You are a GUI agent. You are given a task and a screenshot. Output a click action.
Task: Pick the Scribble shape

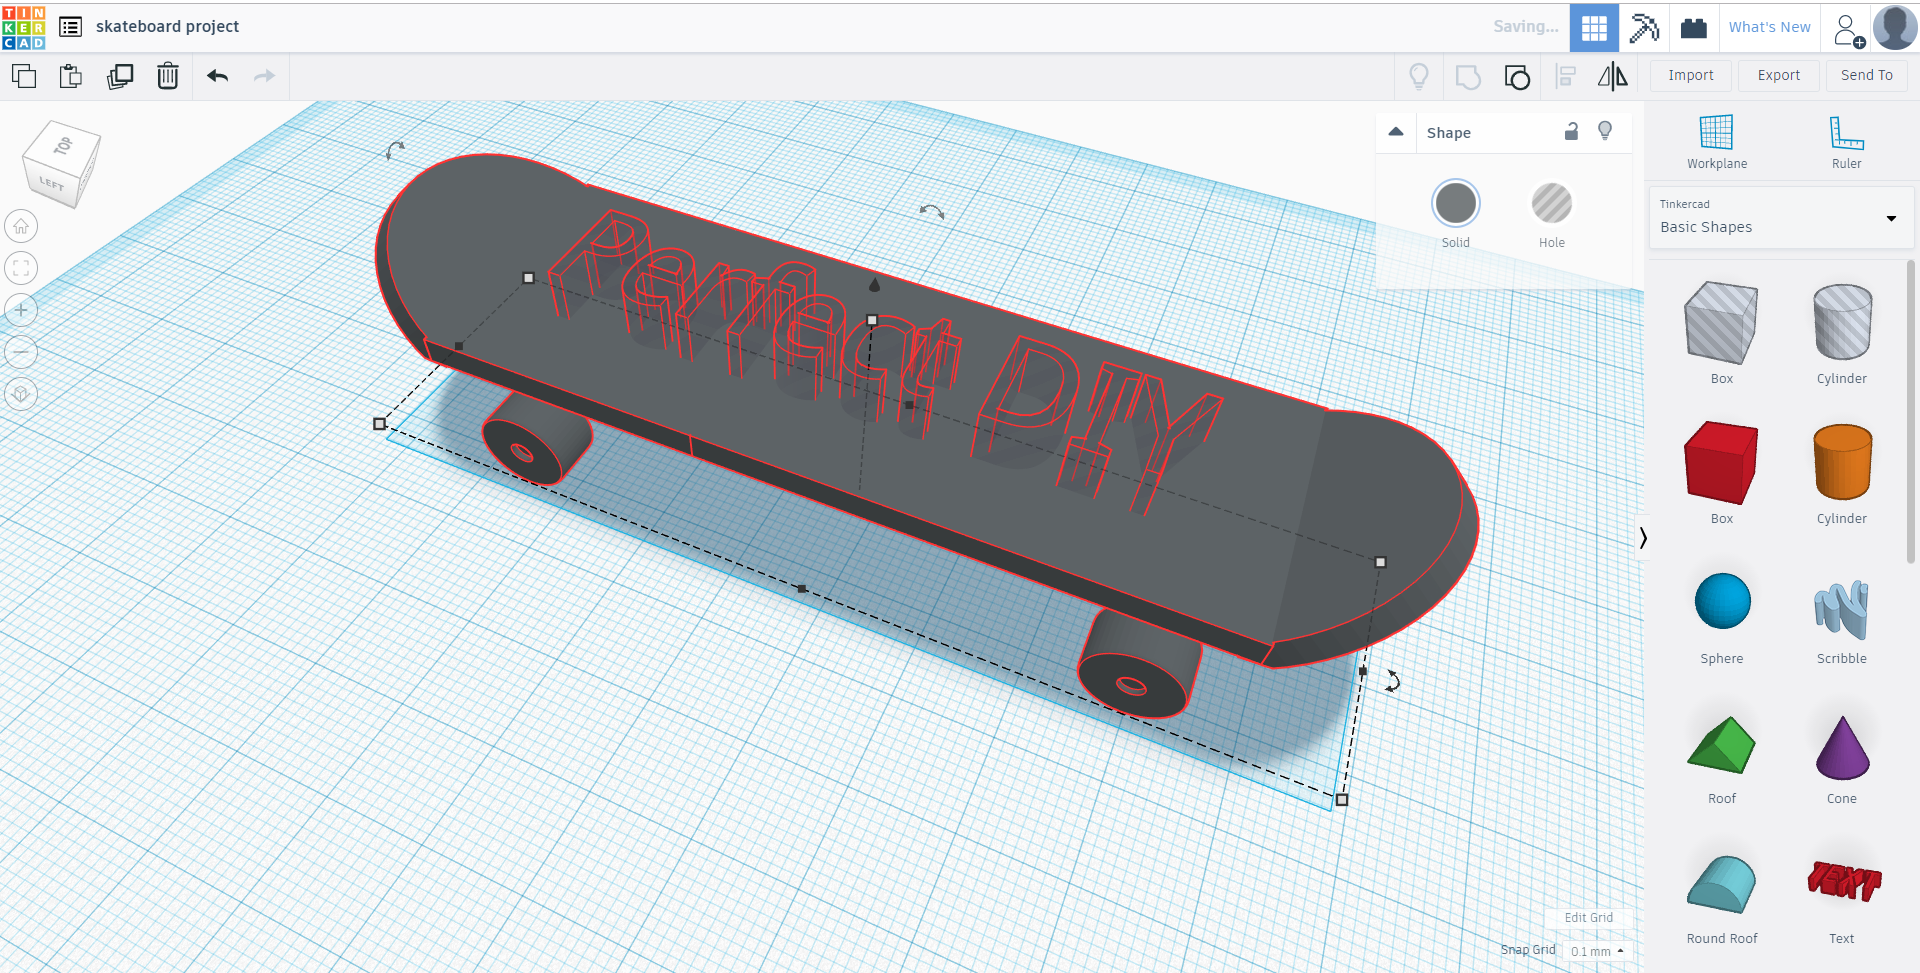point(1841,609)
